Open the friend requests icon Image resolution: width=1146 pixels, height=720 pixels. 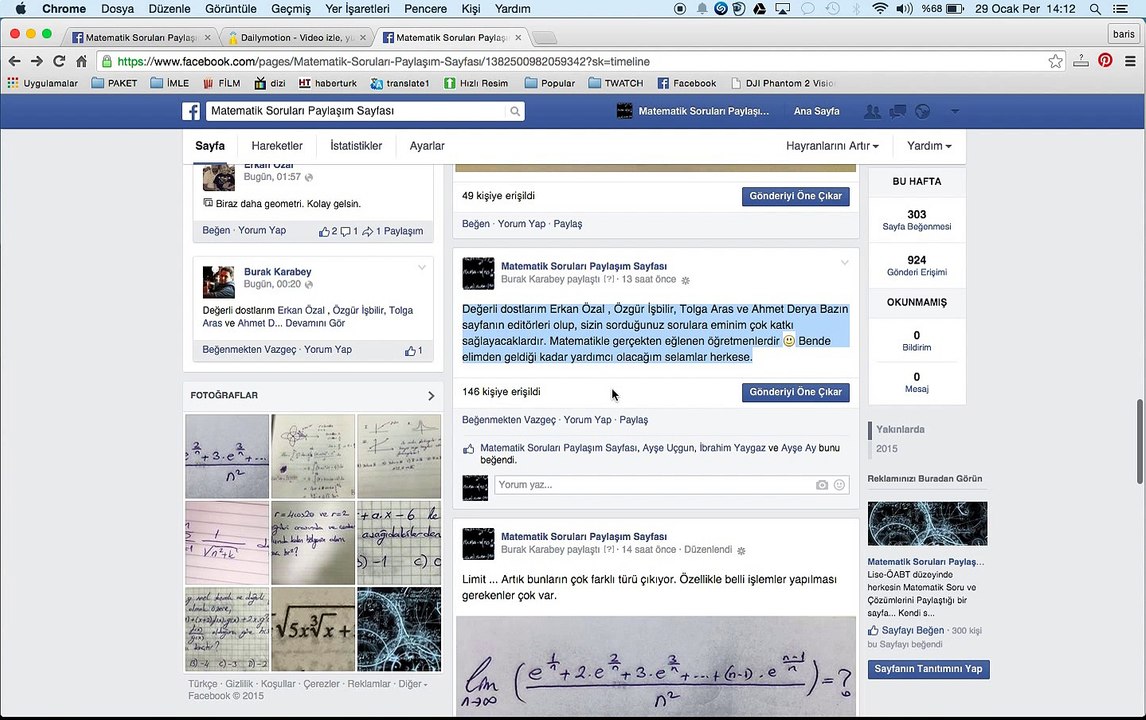872,111
